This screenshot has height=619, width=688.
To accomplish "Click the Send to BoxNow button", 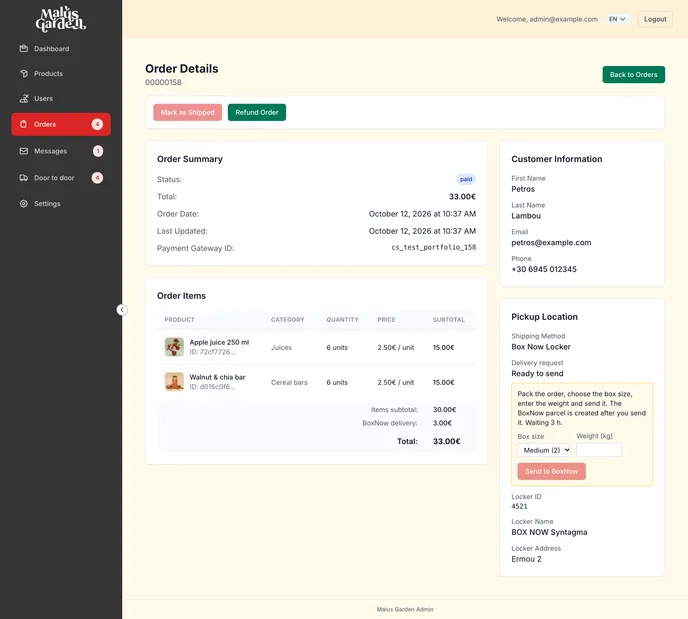I will point(552,471).
